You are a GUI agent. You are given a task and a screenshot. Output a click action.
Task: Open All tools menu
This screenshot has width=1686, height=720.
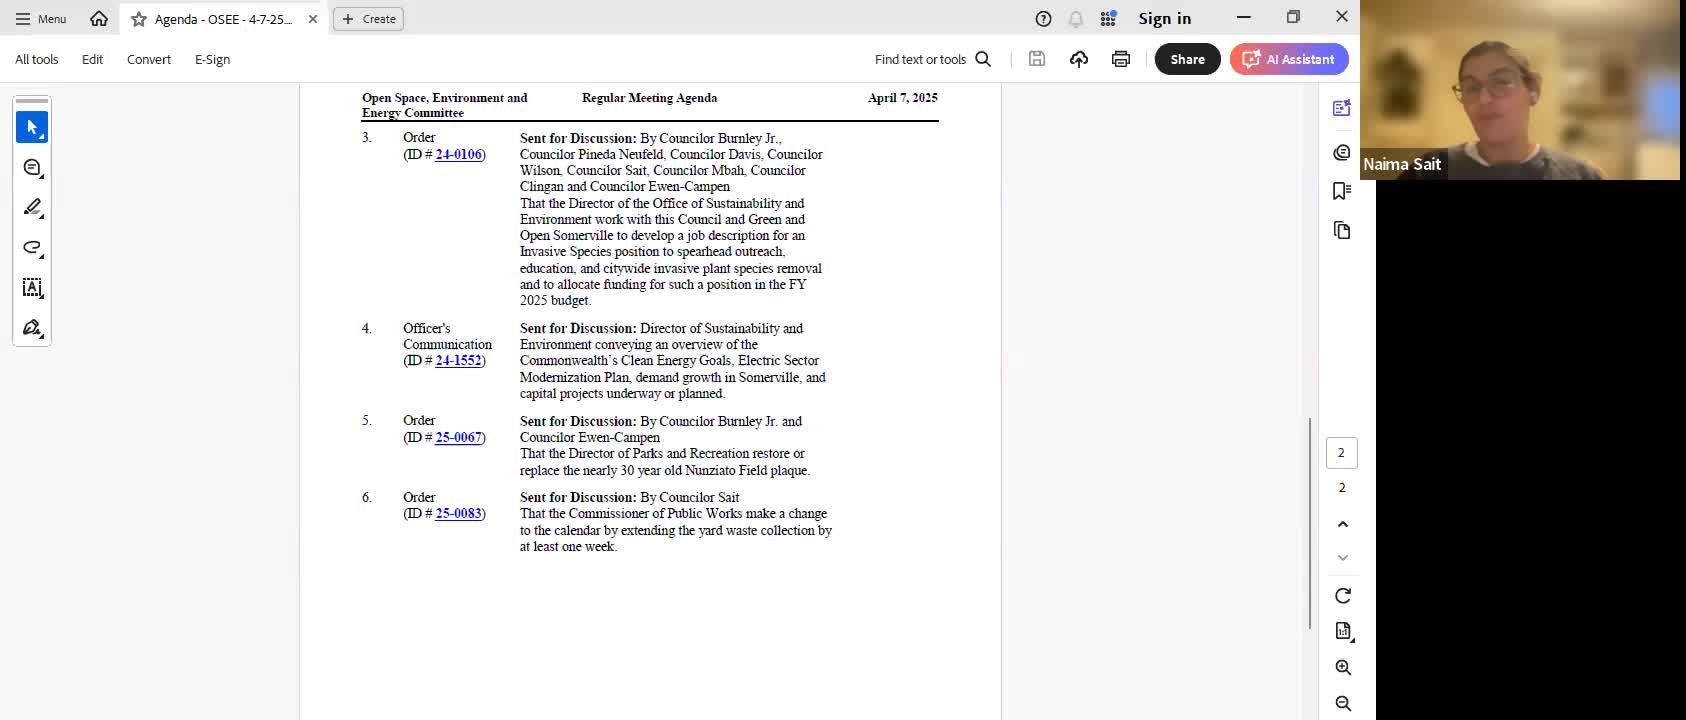37,59
